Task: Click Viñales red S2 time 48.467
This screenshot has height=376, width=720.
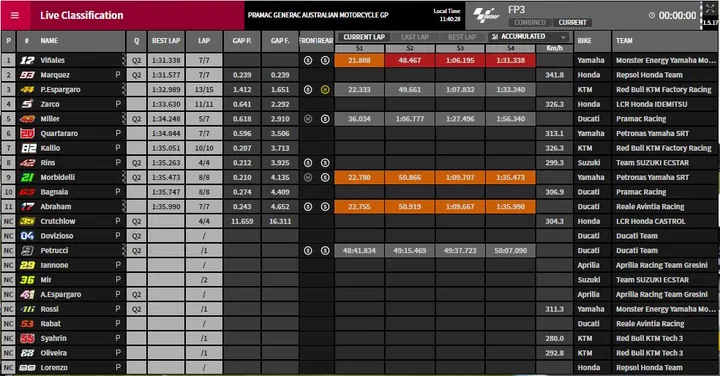Action: pos(410,60)
